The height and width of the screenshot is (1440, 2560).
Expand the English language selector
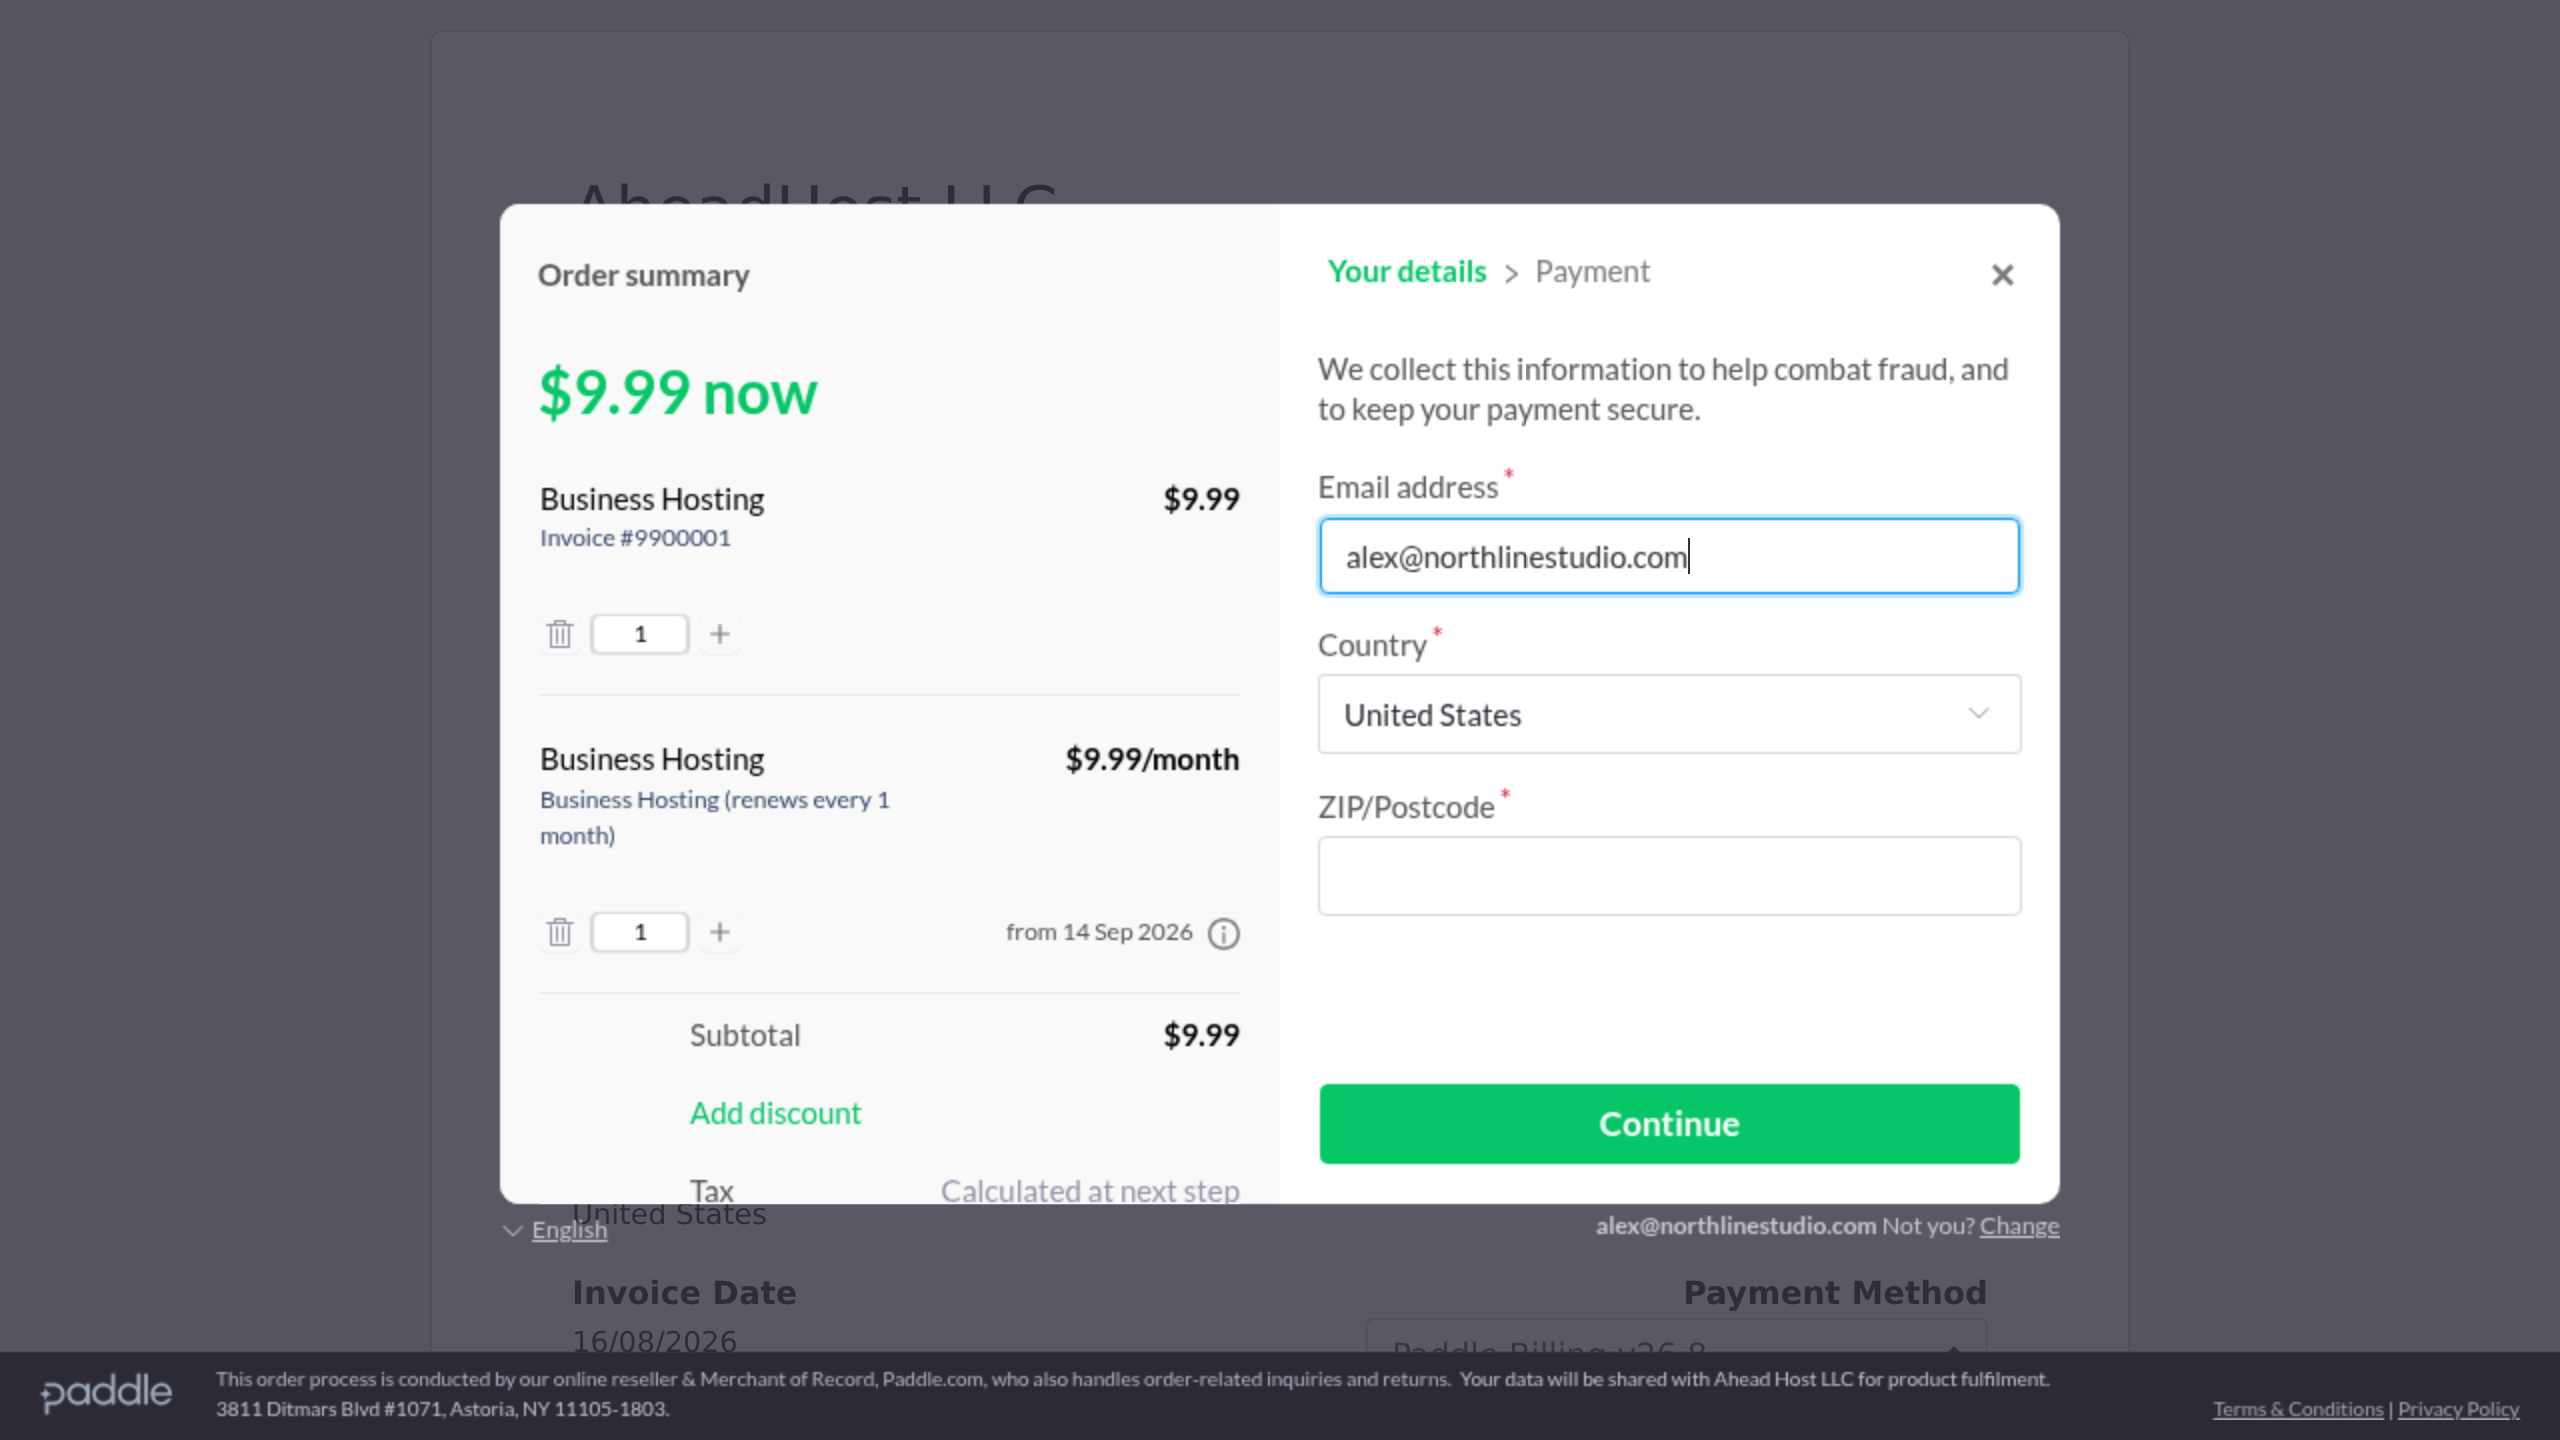pyautogui.click(x=569, y=1230)
